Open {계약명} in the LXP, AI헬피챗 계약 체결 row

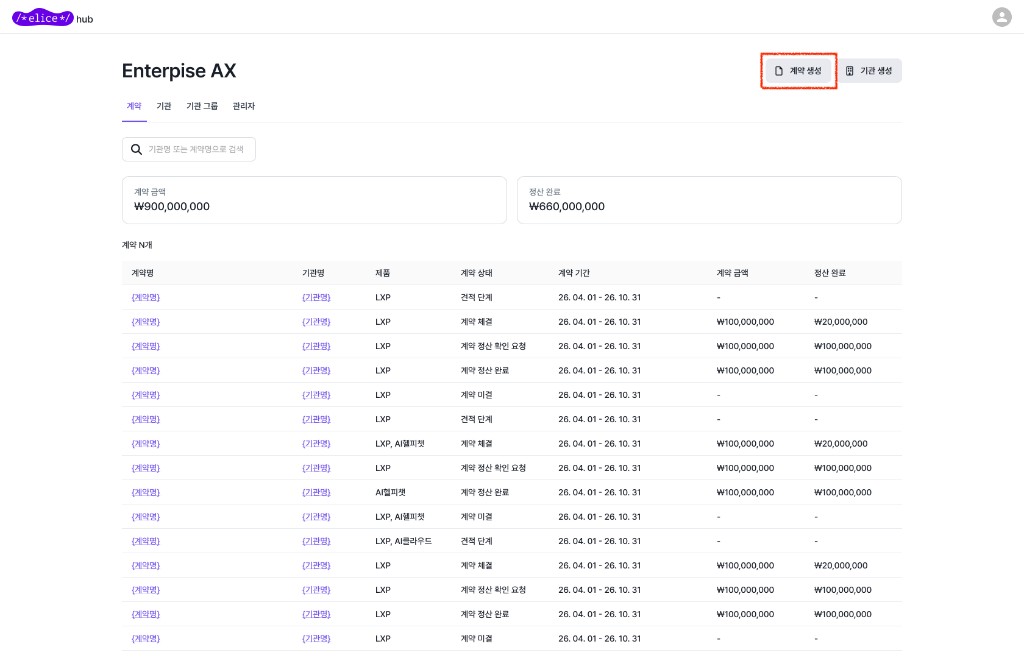coord(146,443)
